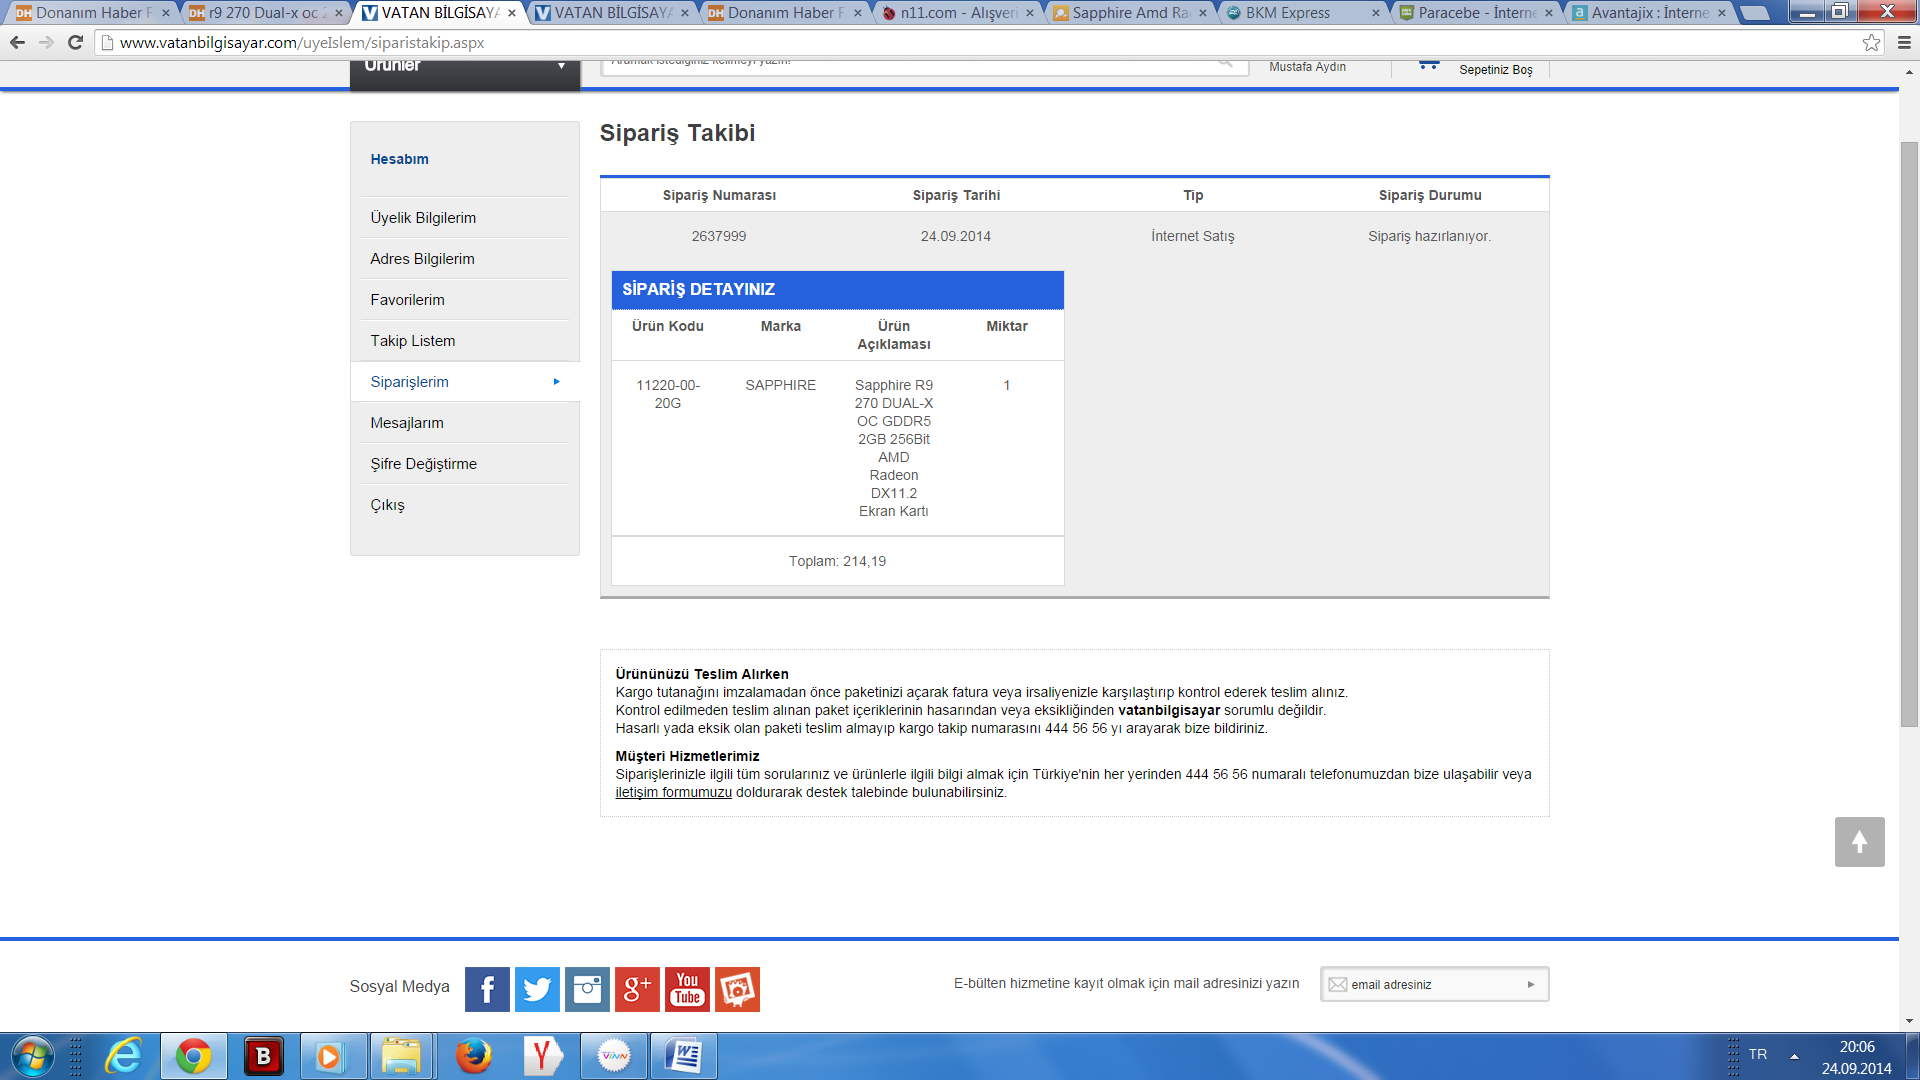This screenshot has width=1920, height=1080.
Task: Switch to n11.com browser tab
Action: click(x=957, y=13)
